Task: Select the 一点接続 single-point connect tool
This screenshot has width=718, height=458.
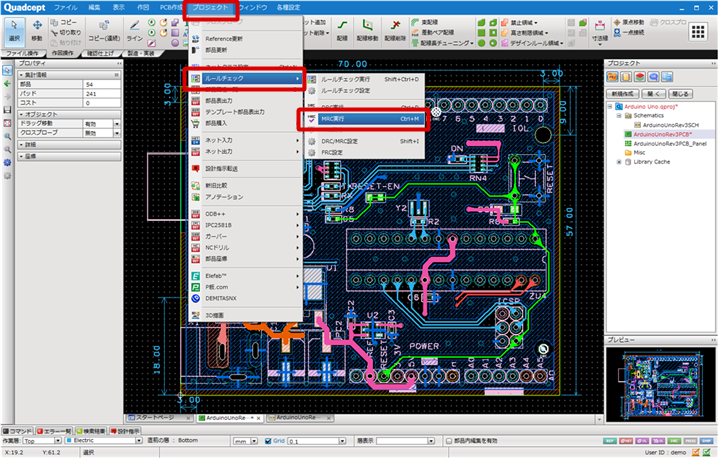Action: (x=629, y=33)
